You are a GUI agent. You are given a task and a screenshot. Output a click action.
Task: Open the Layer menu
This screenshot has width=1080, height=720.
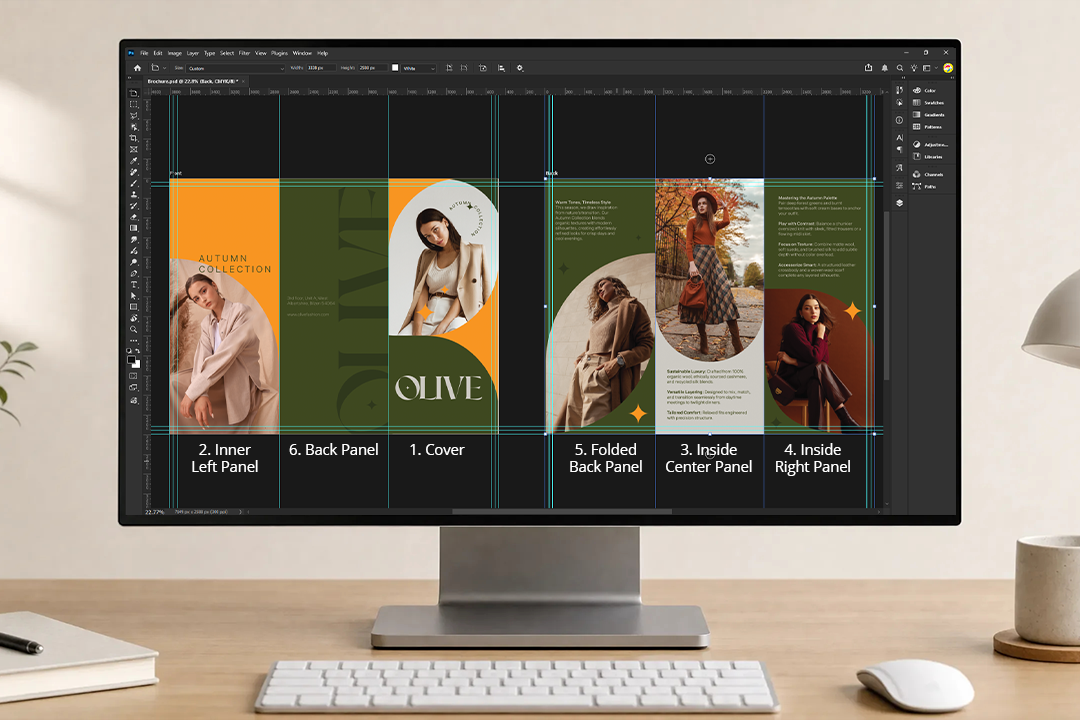(x=193, y=53)
